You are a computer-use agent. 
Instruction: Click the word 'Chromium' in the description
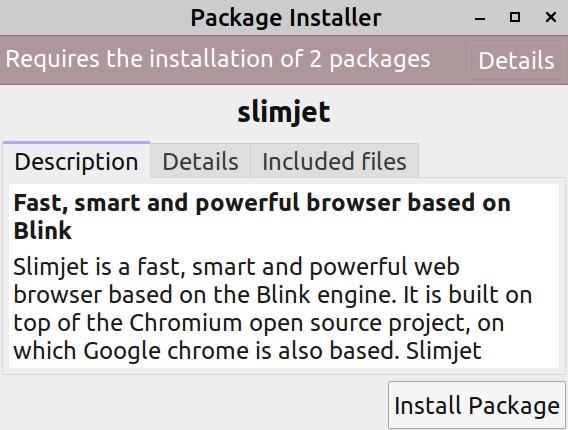[186, 322]
